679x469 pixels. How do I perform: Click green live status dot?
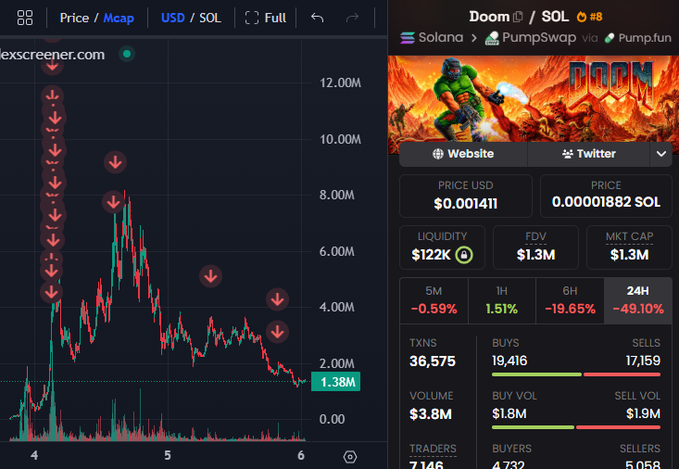tap(127, 54)
